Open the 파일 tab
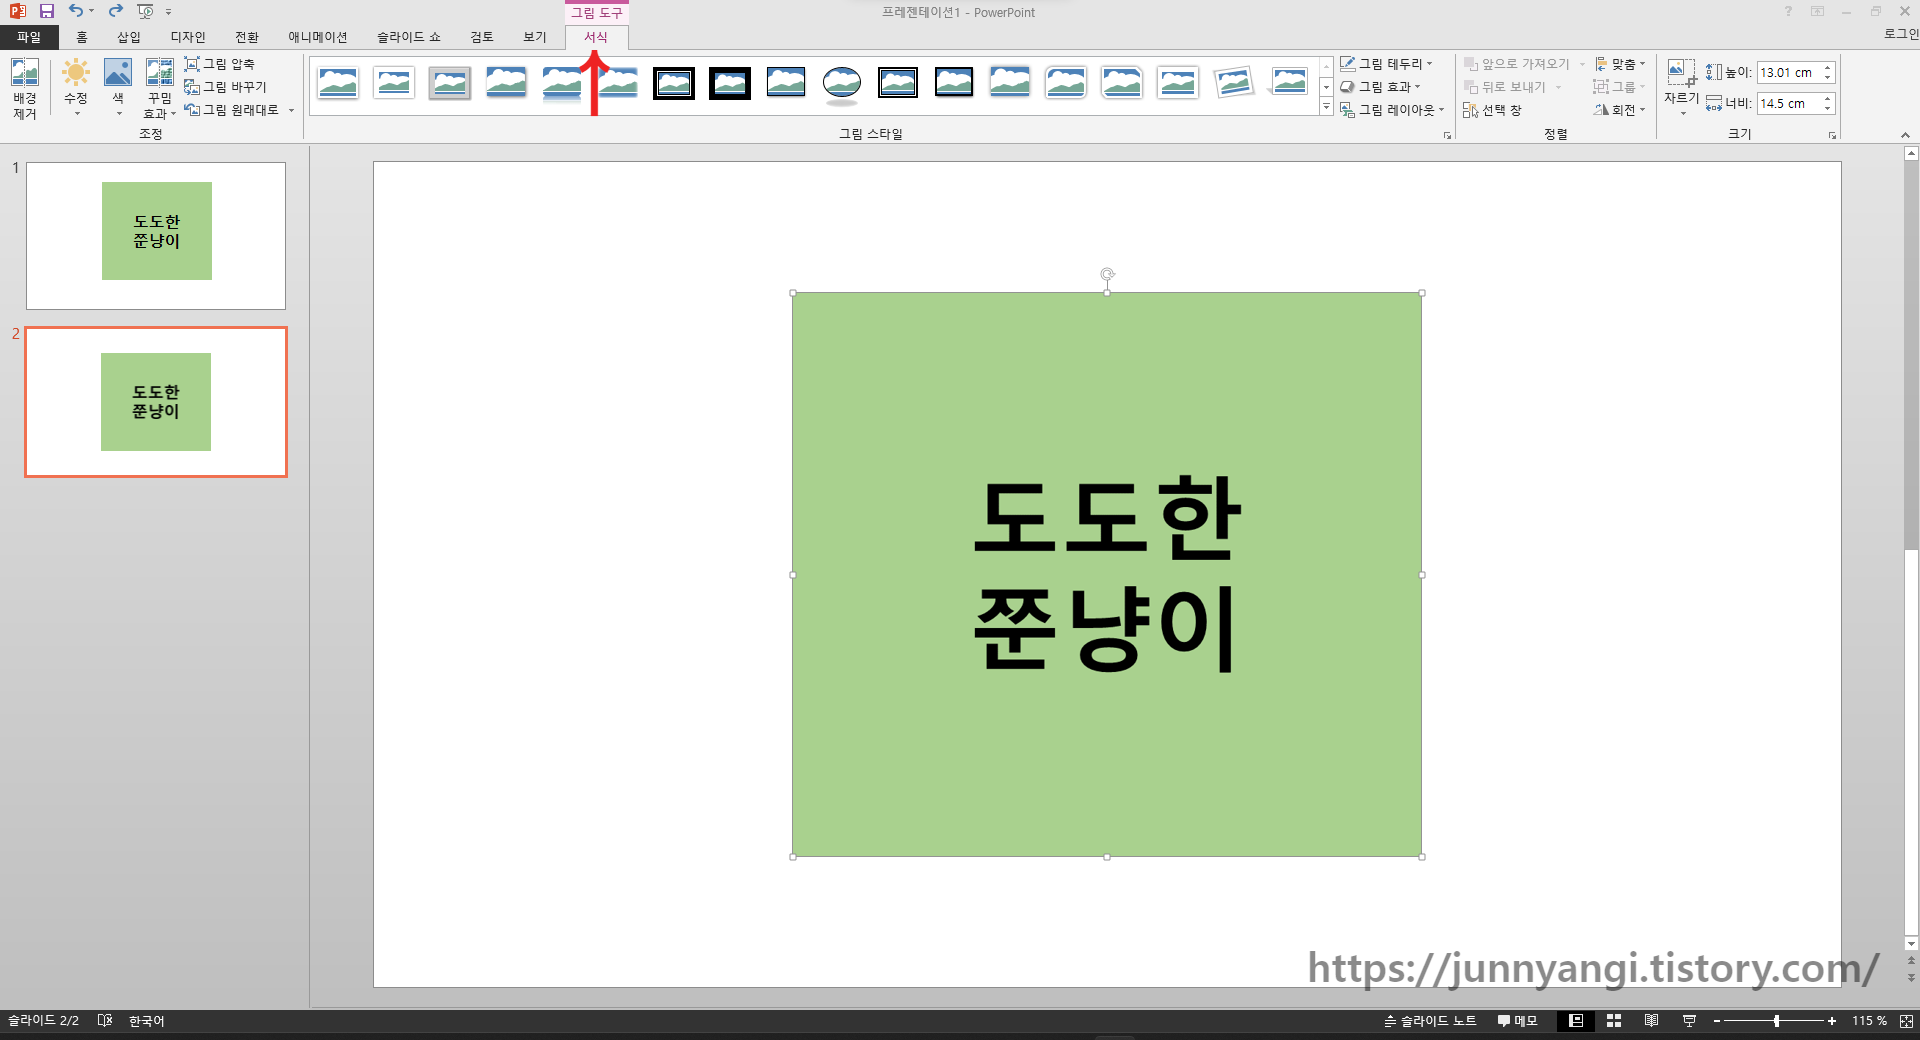The width and height of the screenshot is (1920, 1040). point(29,37)
